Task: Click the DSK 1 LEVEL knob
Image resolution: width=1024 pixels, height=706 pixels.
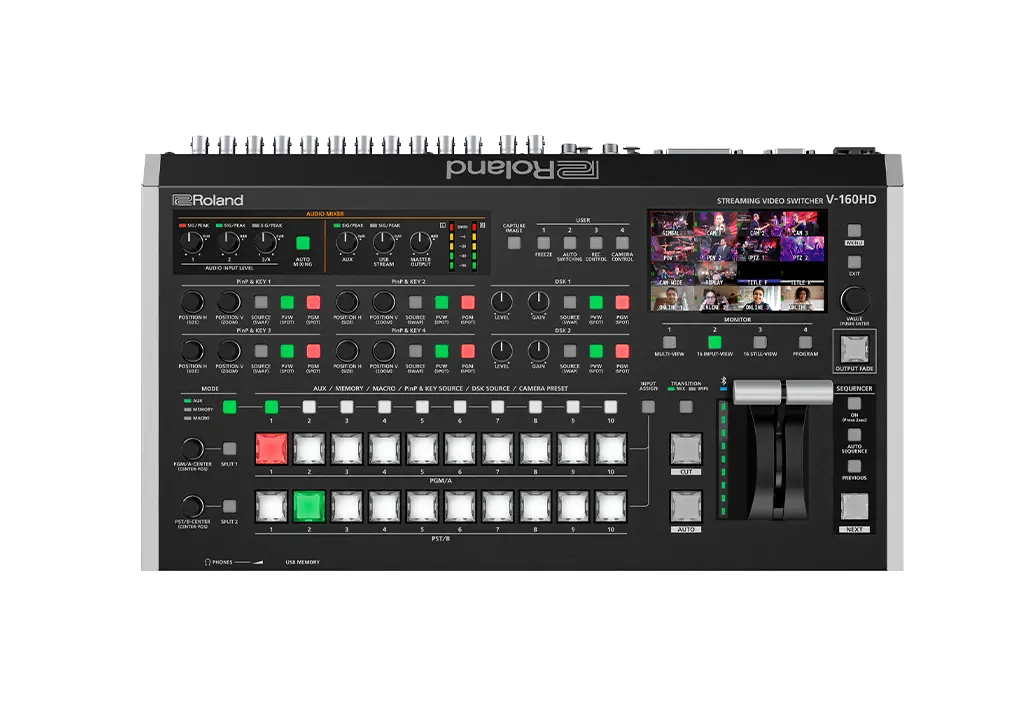Action: pos(502,302)
